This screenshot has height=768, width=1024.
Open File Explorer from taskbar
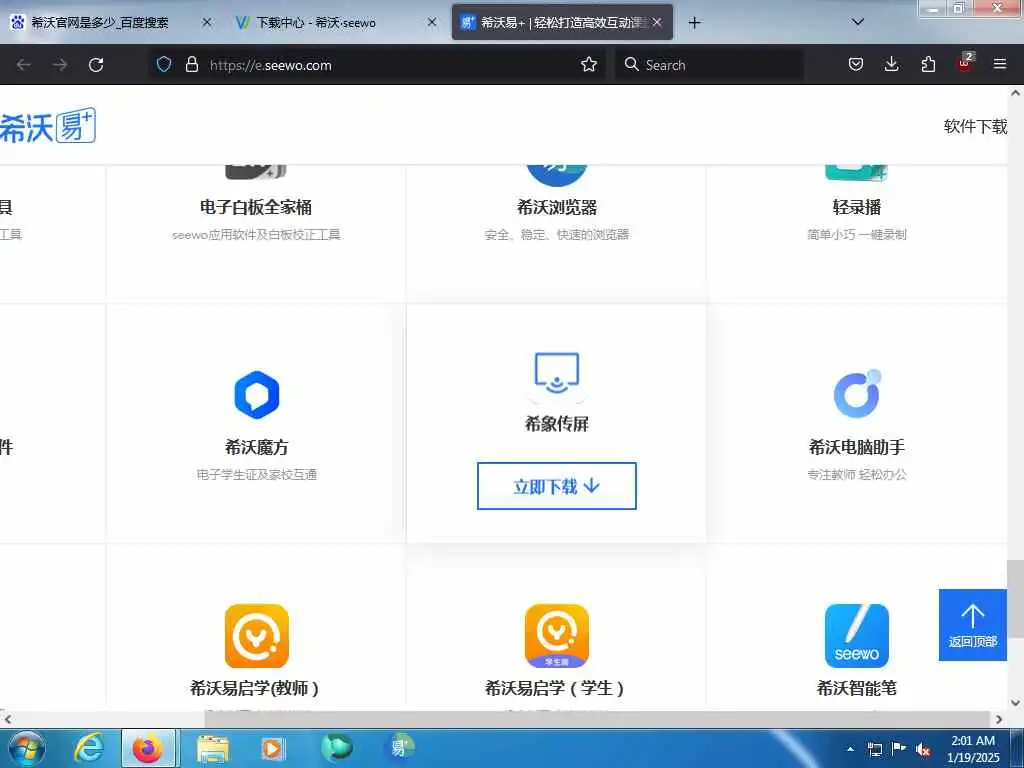212,748
